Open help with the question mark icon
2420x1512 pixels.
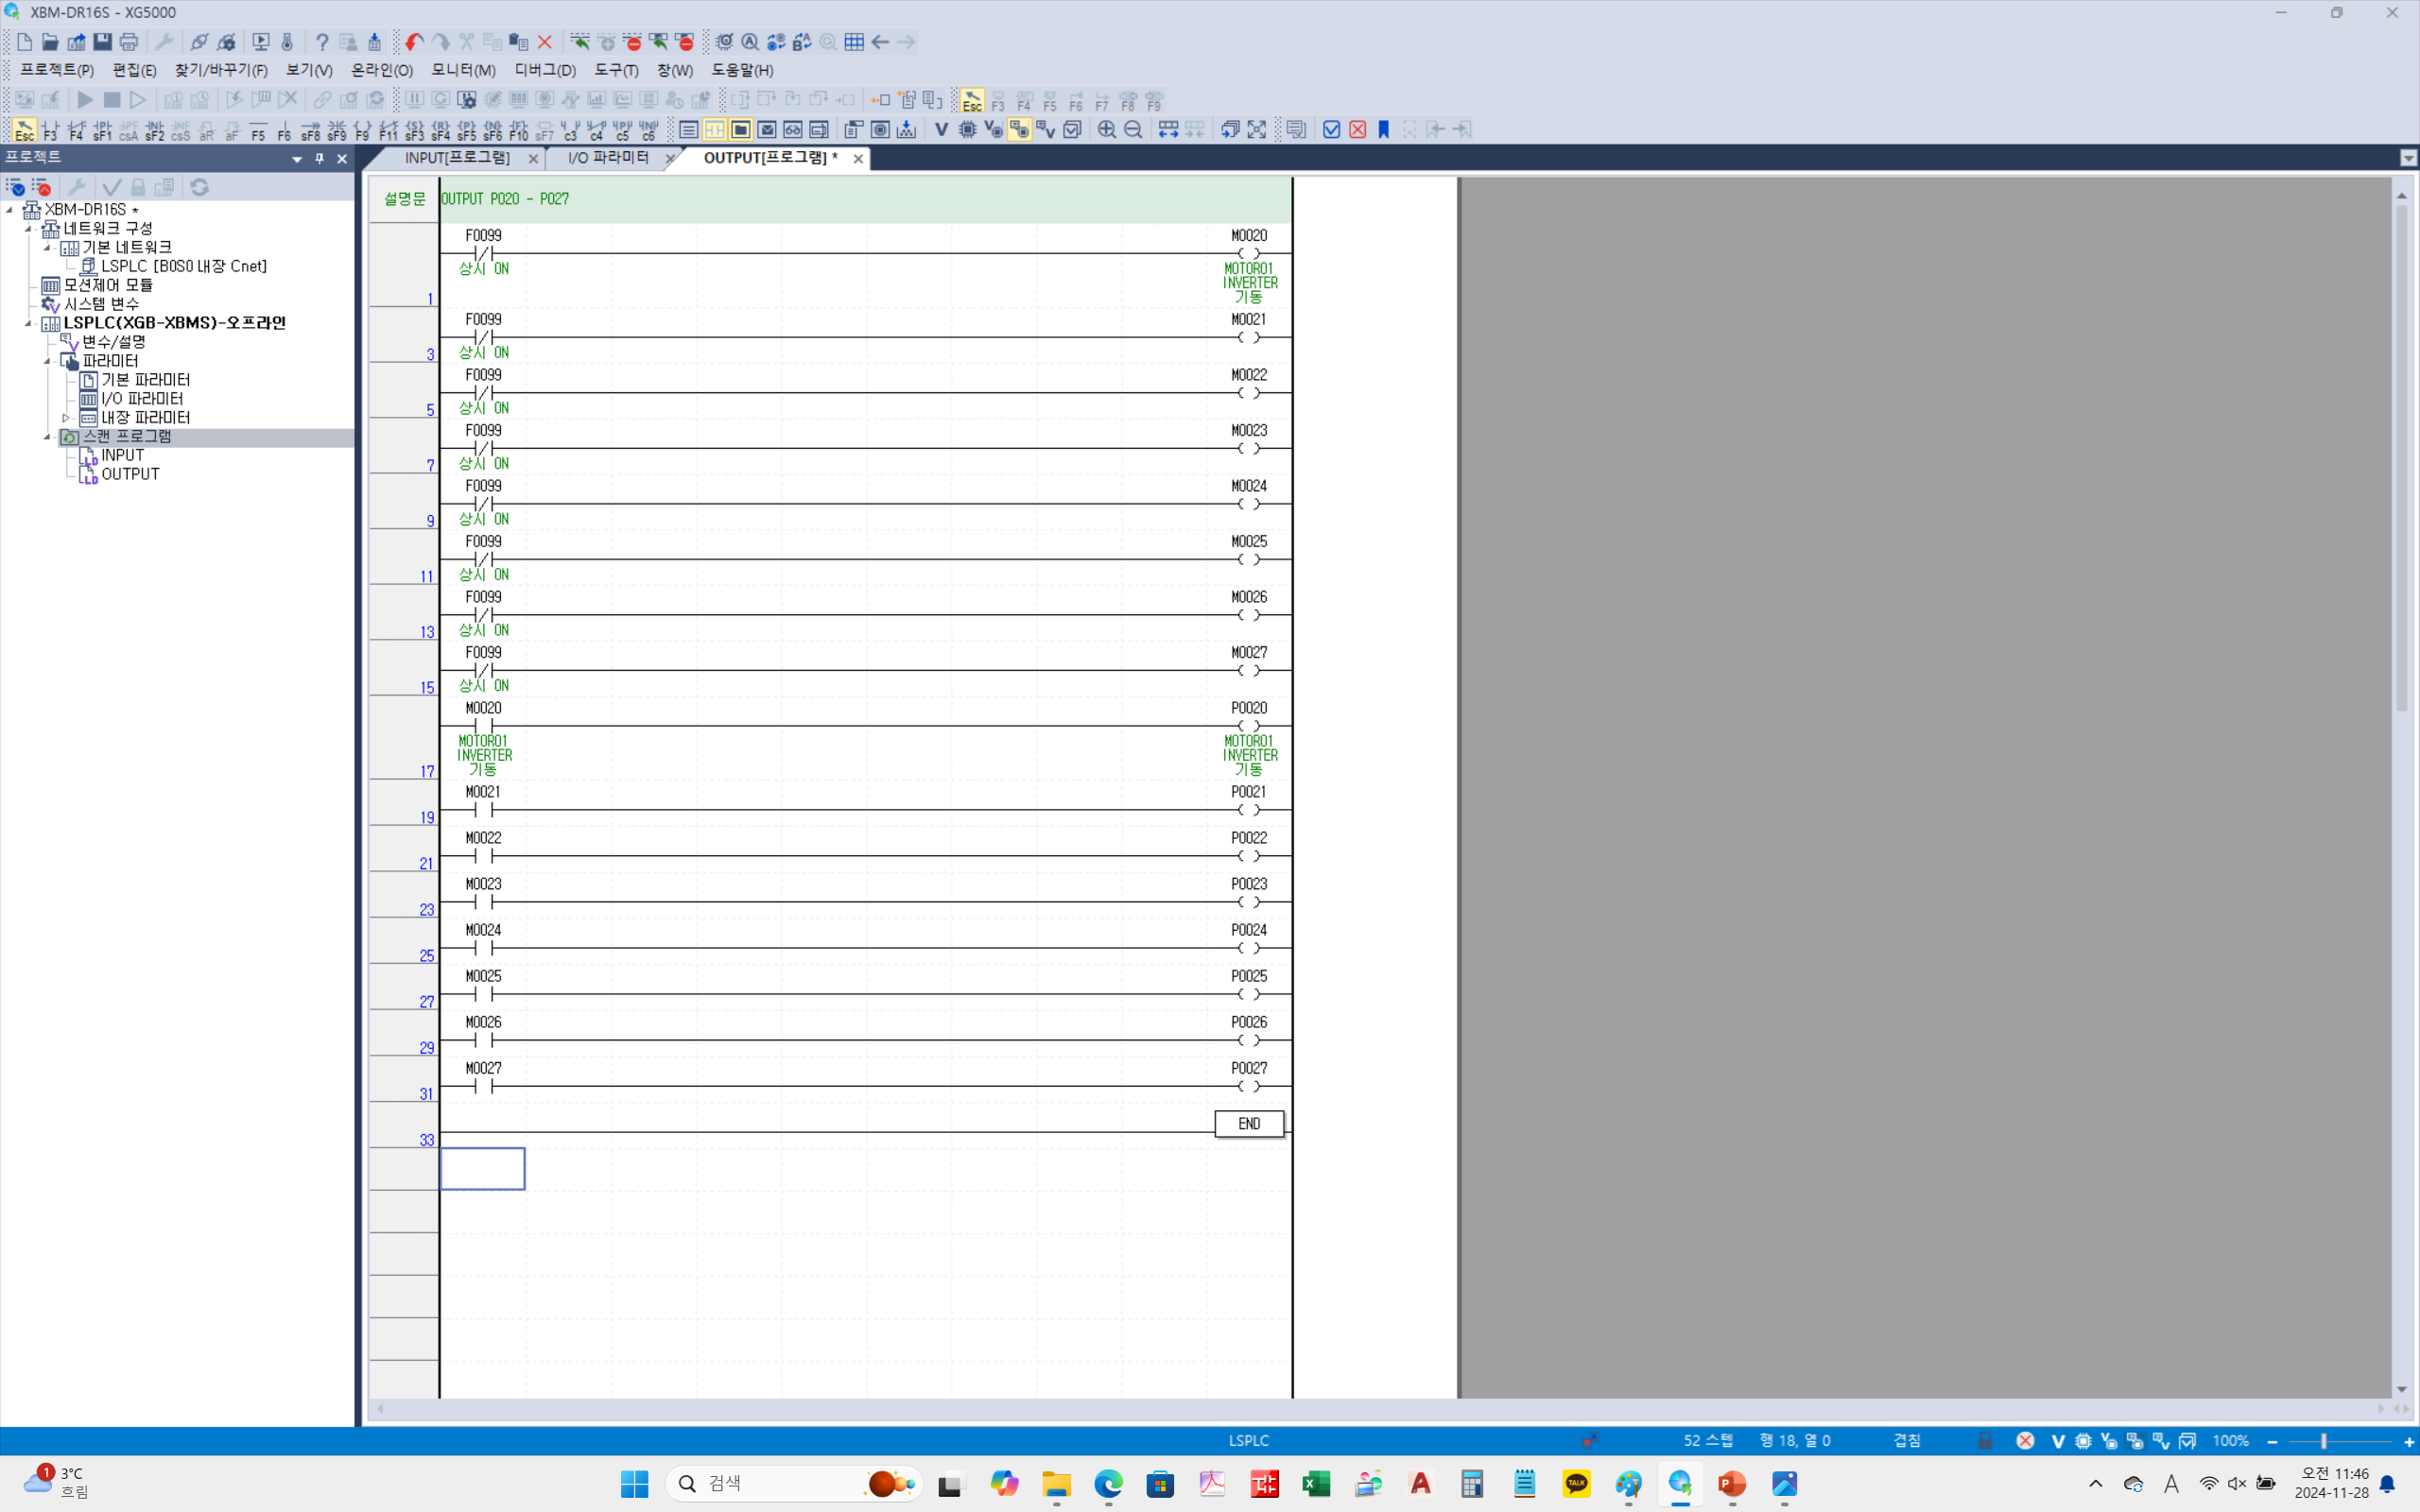[322, 42]
